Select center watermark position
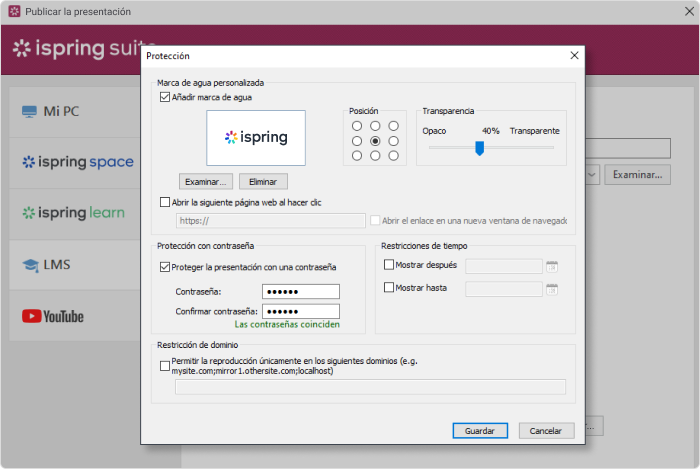 tap(375, 141)
